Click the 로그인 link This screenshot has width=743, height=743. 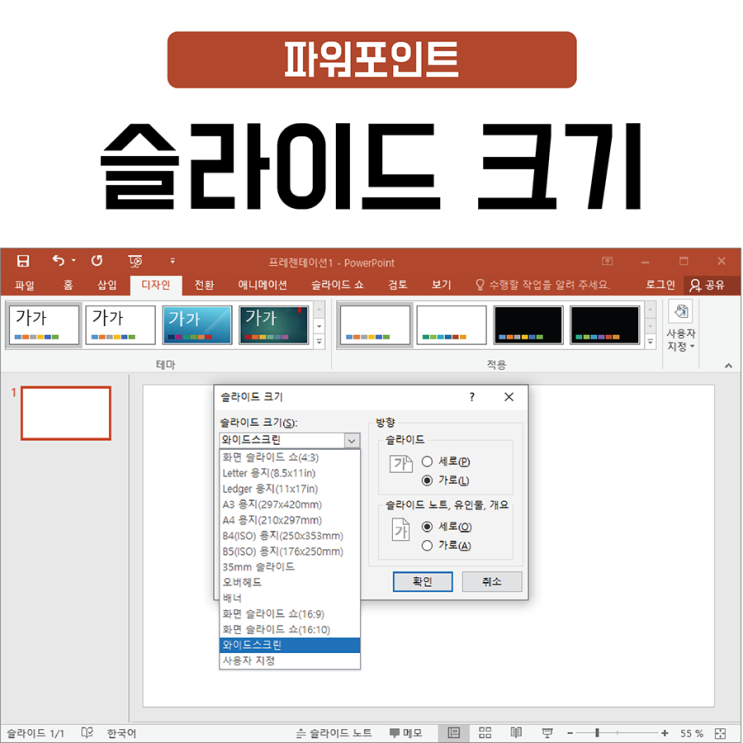660,285
